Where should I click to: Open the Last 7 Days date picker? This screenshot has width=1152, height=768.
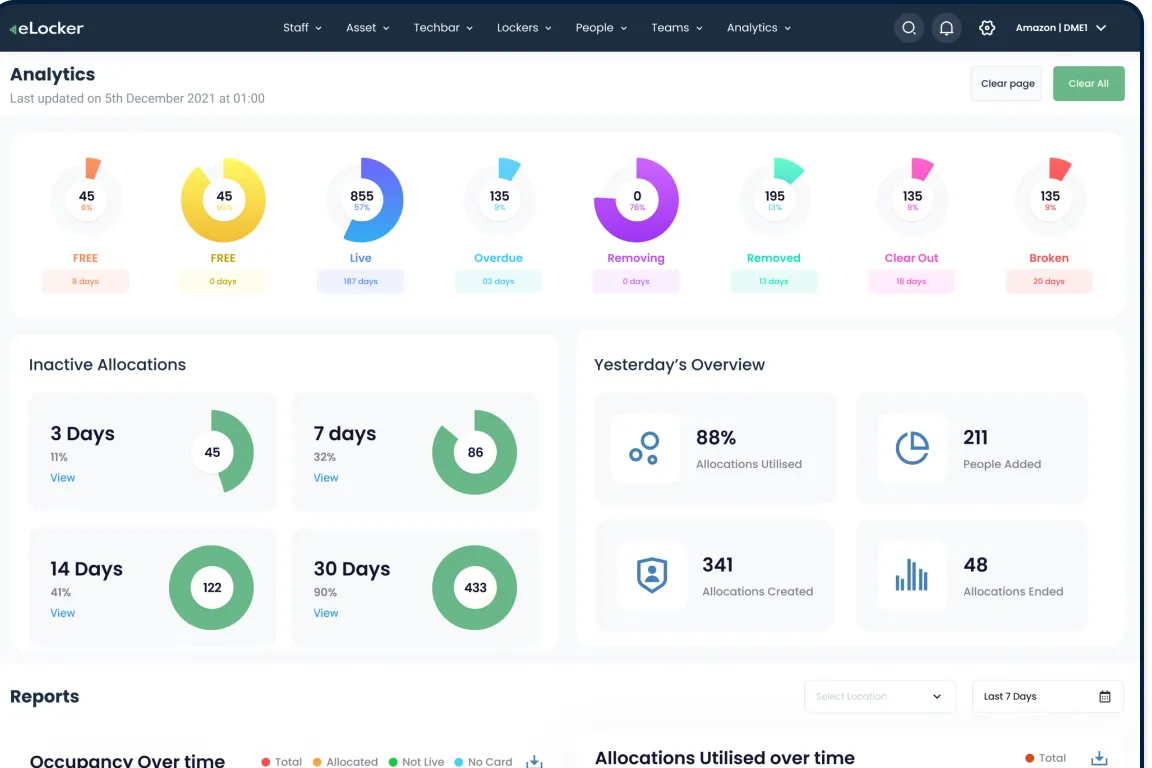coord(1047,696)
